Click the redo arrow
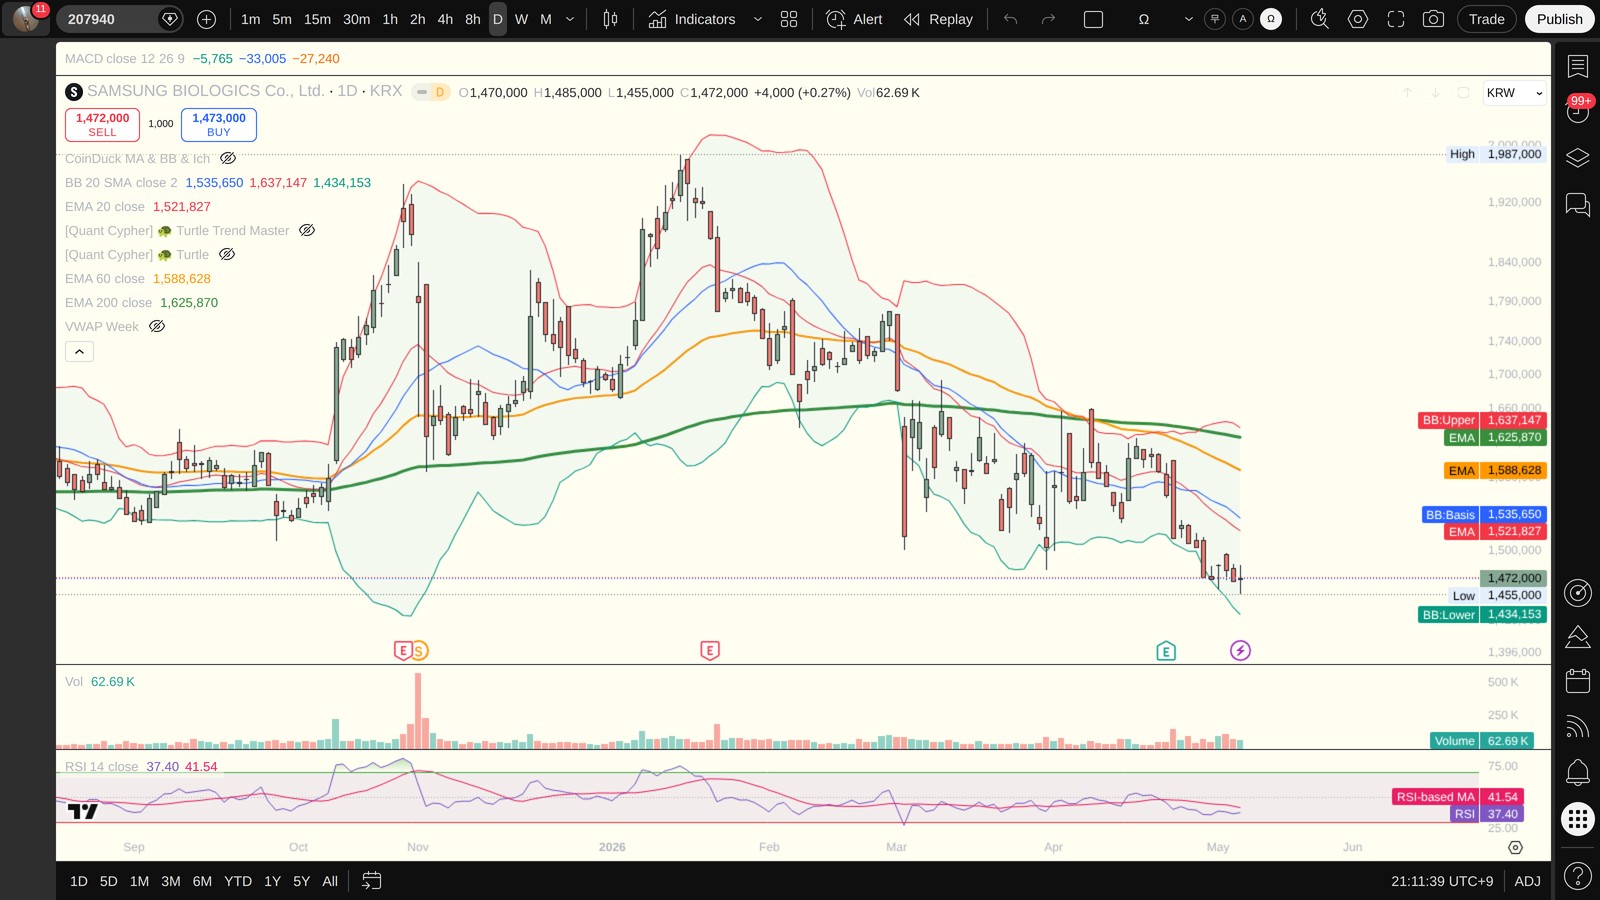Viewport: 1600px width, 900px height. (1048, 19)
